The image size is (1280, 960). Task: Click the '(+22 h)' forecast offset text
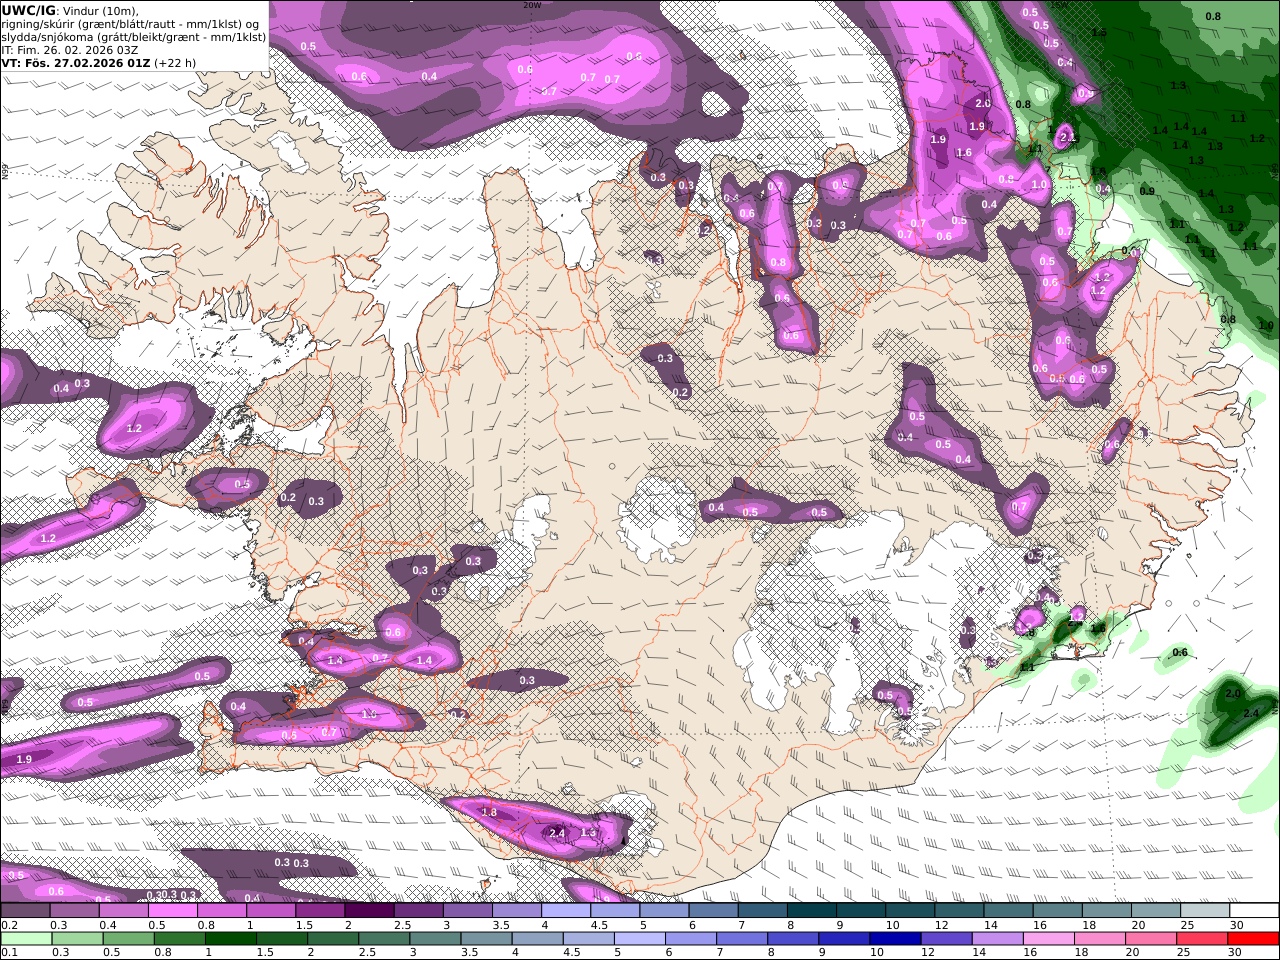(175, 62)
